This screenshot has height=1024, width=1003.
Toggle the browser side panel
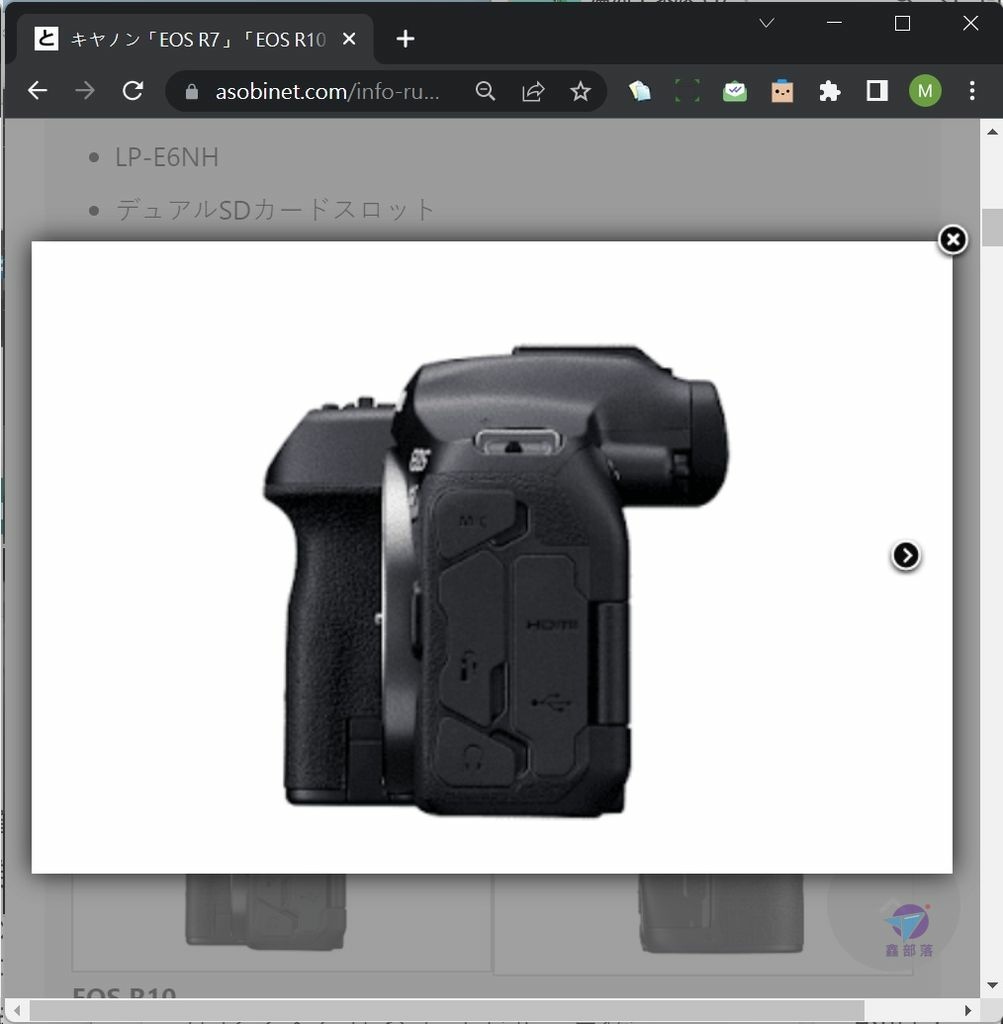coord(877,91)
